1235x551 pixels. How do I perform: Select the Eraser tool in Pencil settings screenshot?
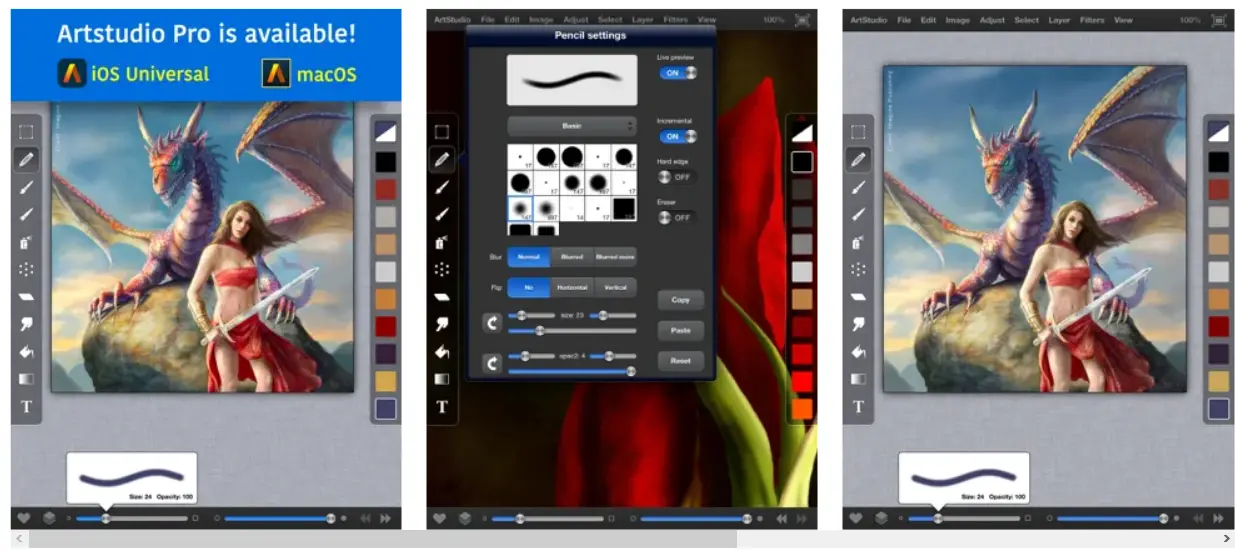click(x=442, y=296)
